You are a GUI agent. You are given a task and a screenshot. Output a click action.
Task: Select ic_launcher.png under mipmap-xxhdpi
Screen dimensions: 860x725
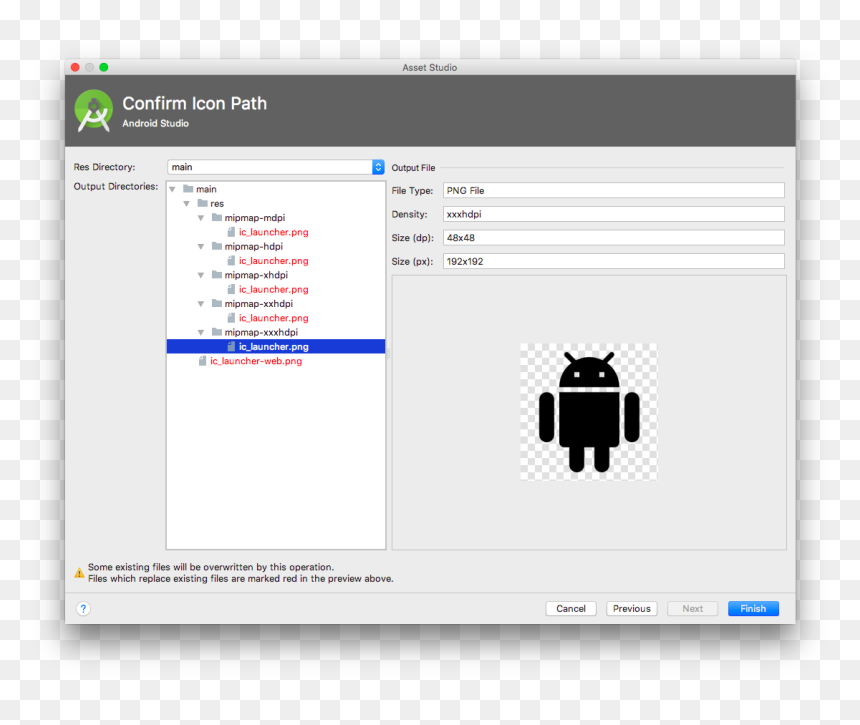pos(273,318)
